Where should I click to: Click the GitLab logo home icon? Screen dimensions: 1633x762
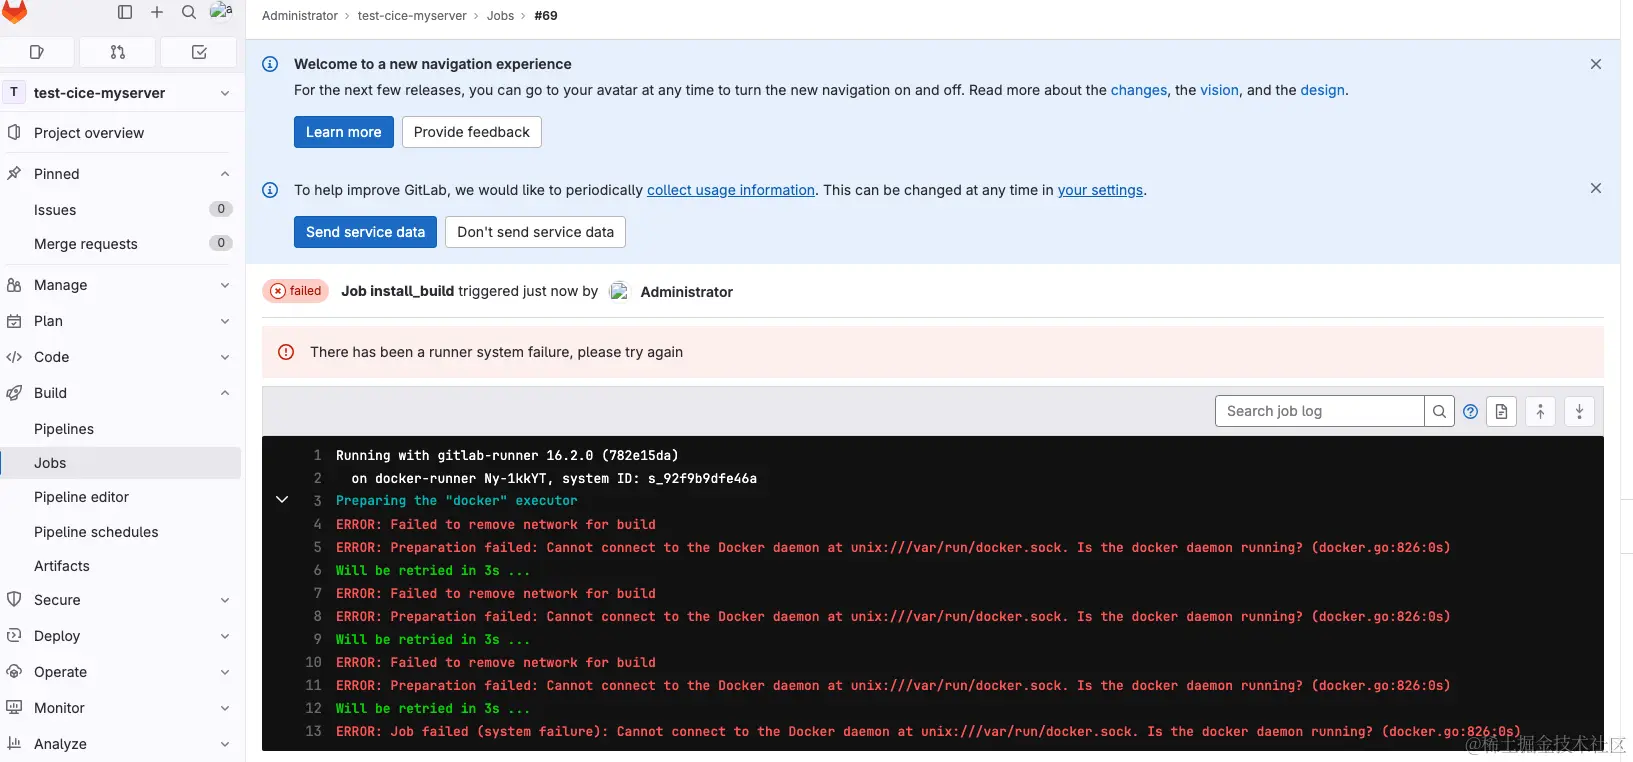point(14,11)
